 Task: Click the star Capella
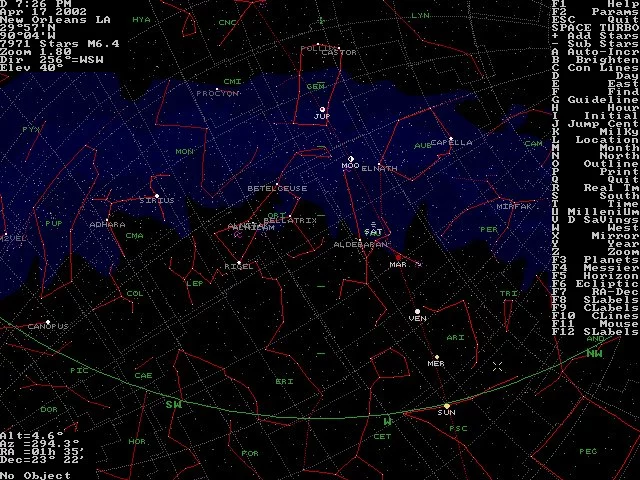451,139
